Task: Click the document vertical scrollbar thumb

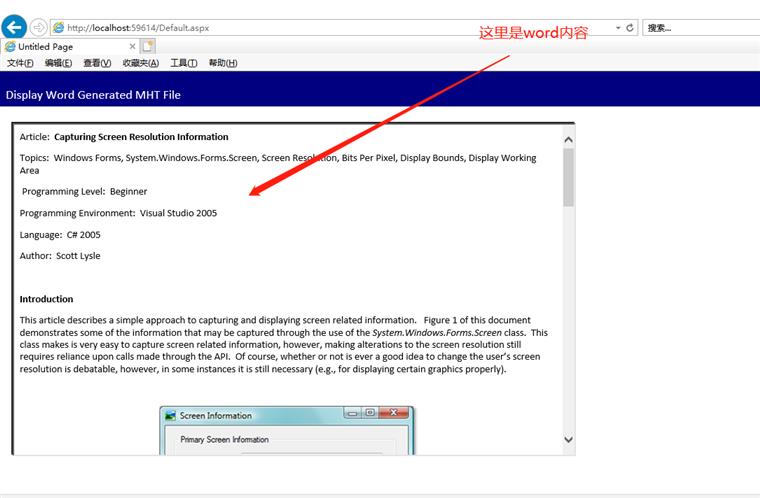Action: coord(569,177)
